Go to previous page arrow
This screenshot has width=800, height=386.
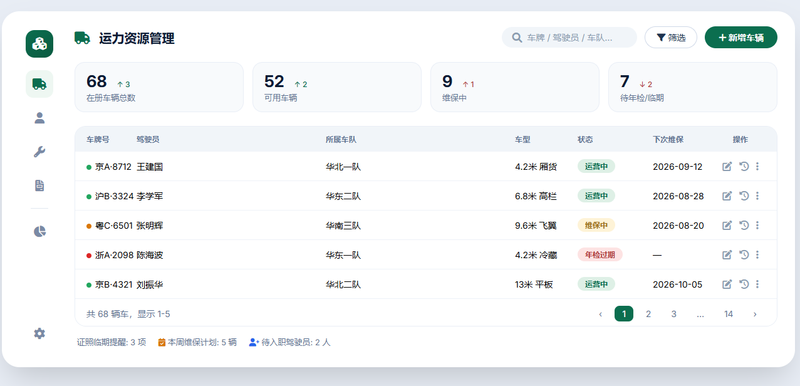click(x=601, y=314)
